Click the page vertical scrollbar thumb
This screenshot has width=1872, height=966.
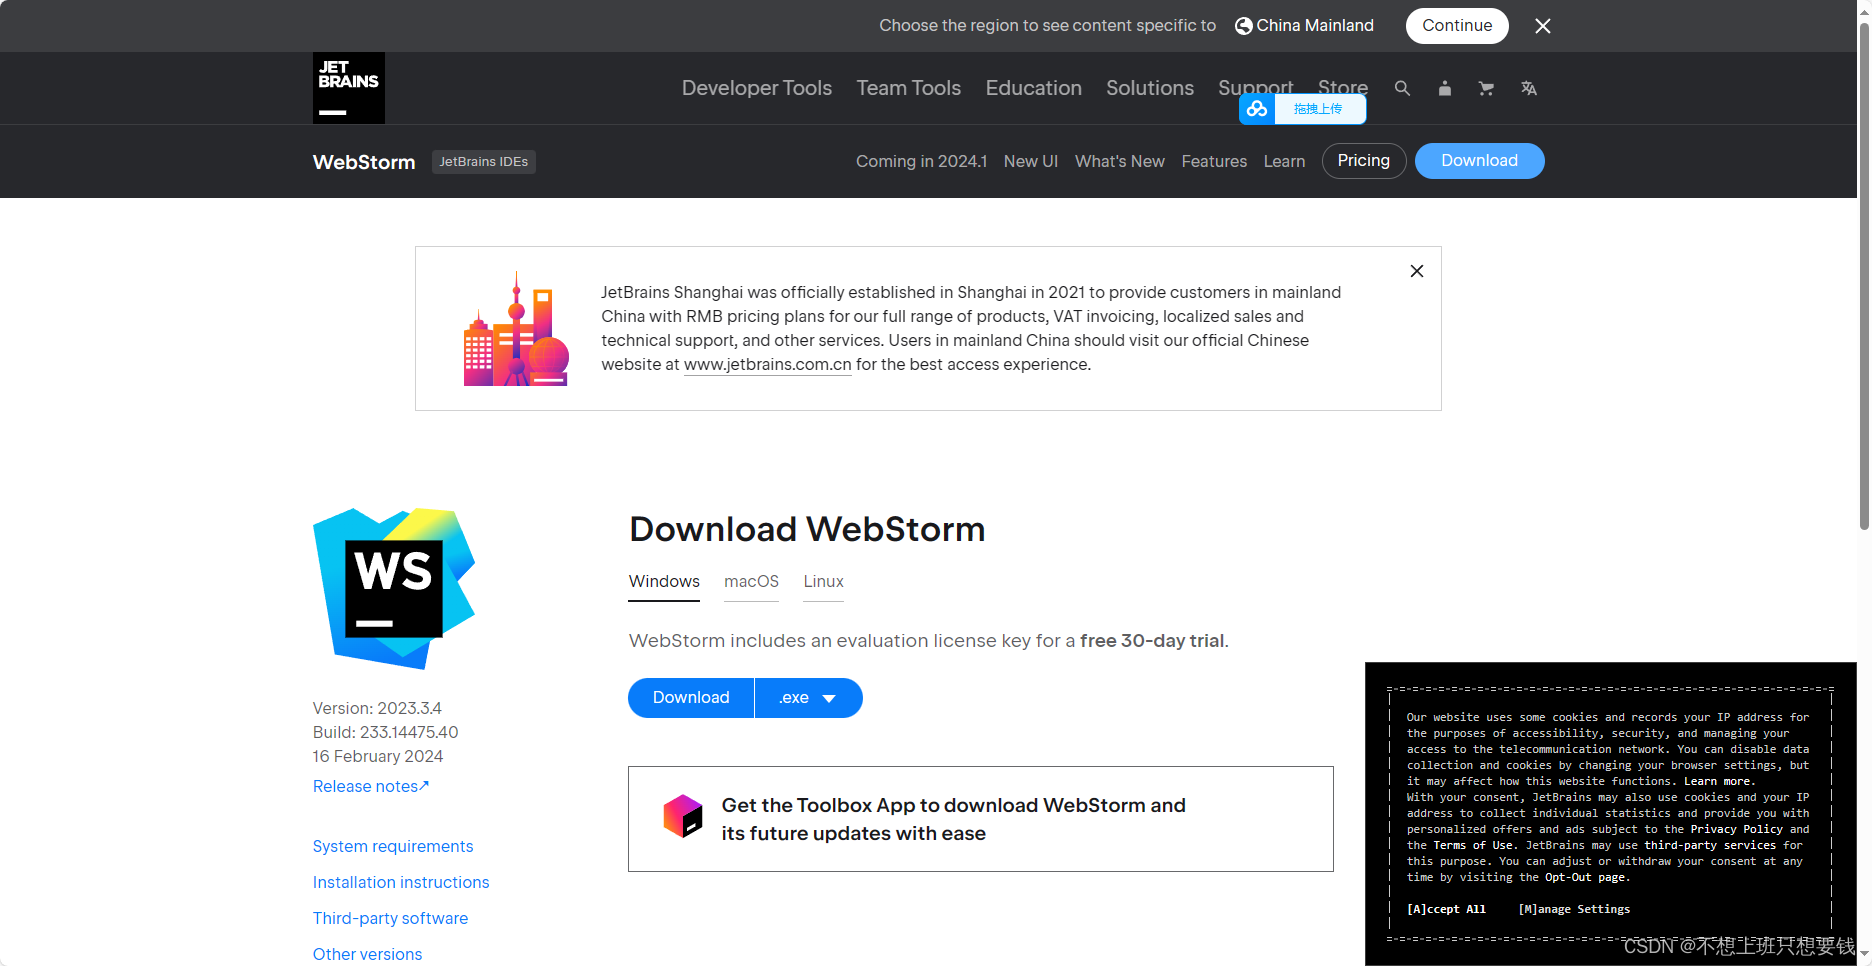point(1864,275)
